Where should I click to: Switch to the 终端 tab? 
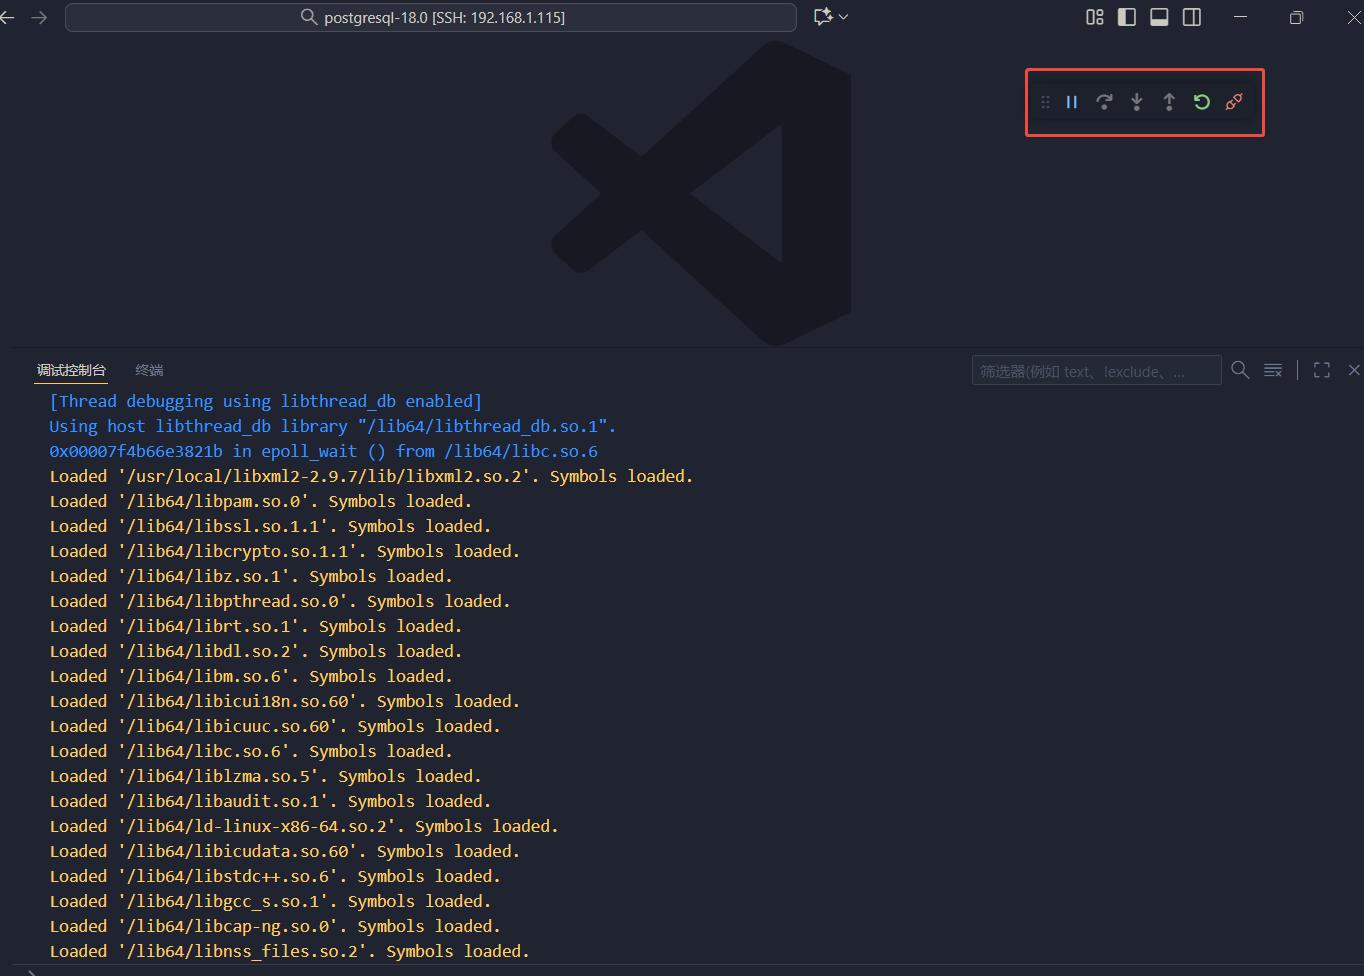pos(149,370)
